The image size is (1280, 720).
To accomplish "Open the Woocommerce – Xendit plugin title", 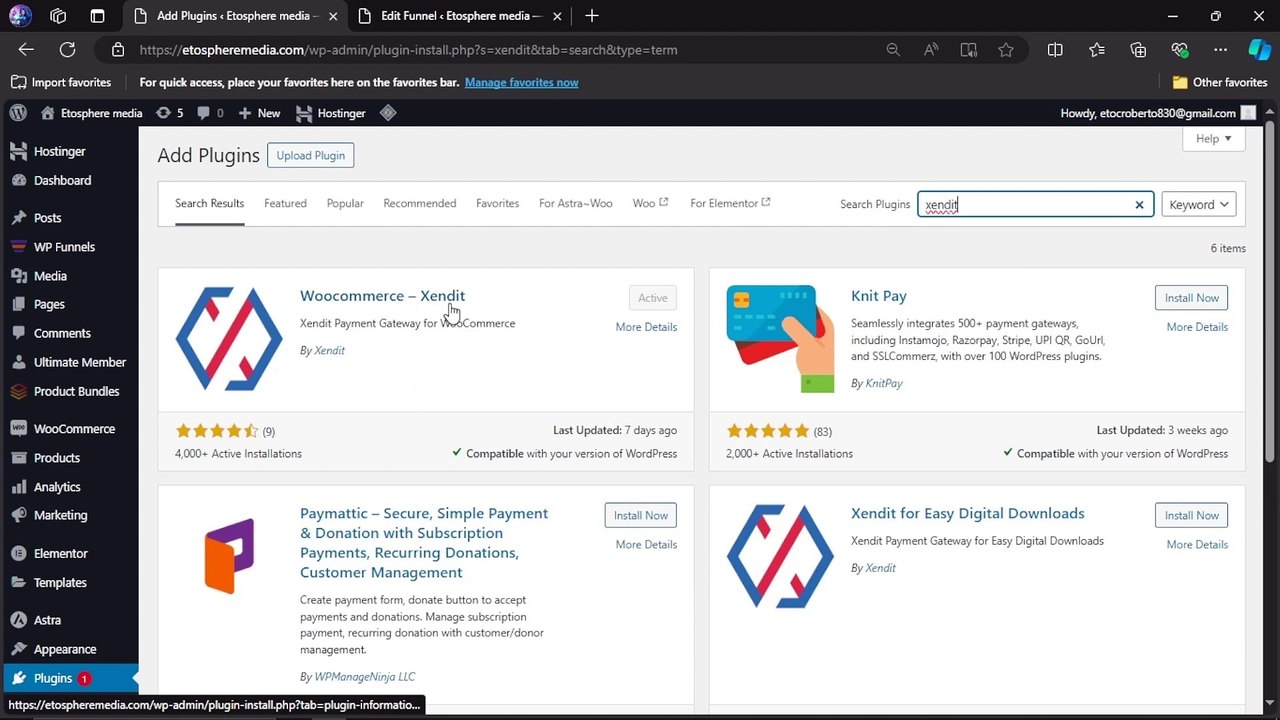I will 382,296.
